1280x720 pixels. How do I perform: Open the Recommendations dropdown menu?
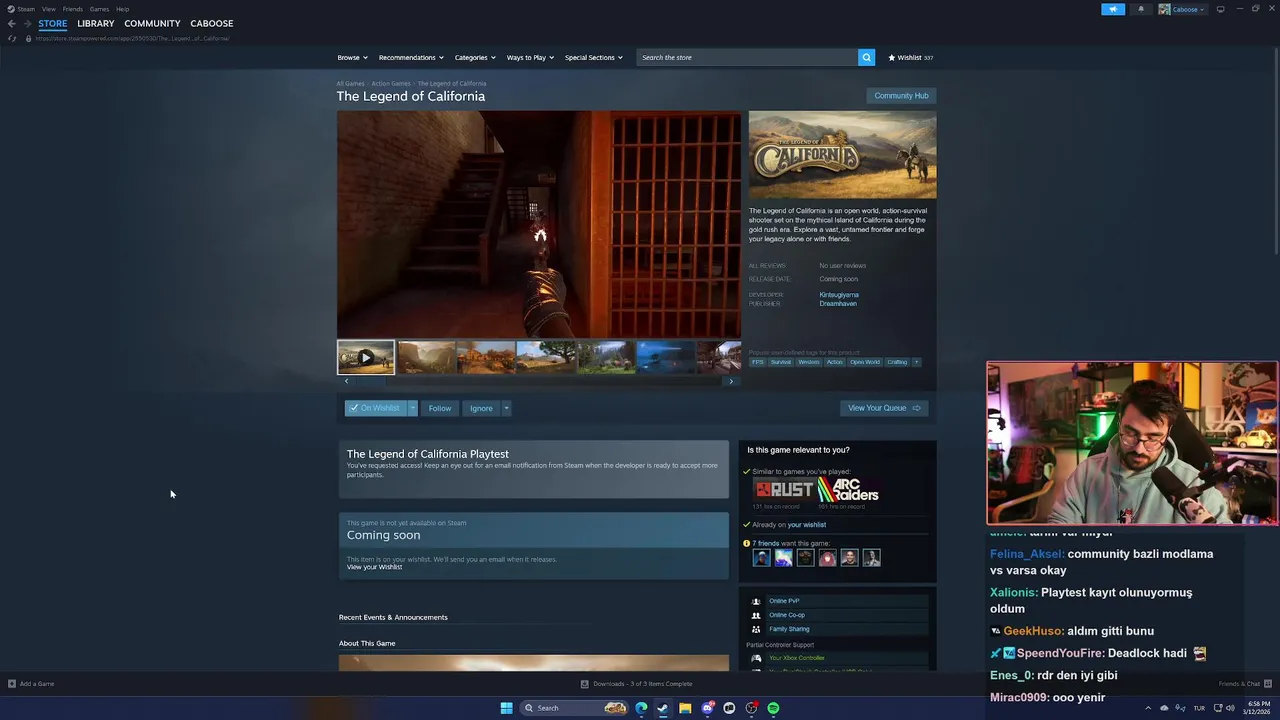(x=411, y=57)
